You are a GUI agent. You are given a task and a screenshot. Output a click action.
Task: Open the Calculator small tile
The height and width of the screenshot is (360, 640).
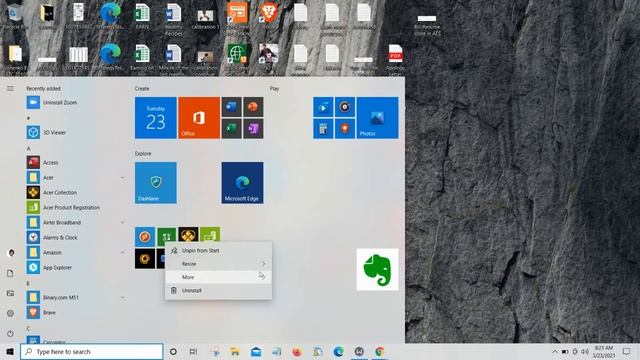tap(323, 129)
